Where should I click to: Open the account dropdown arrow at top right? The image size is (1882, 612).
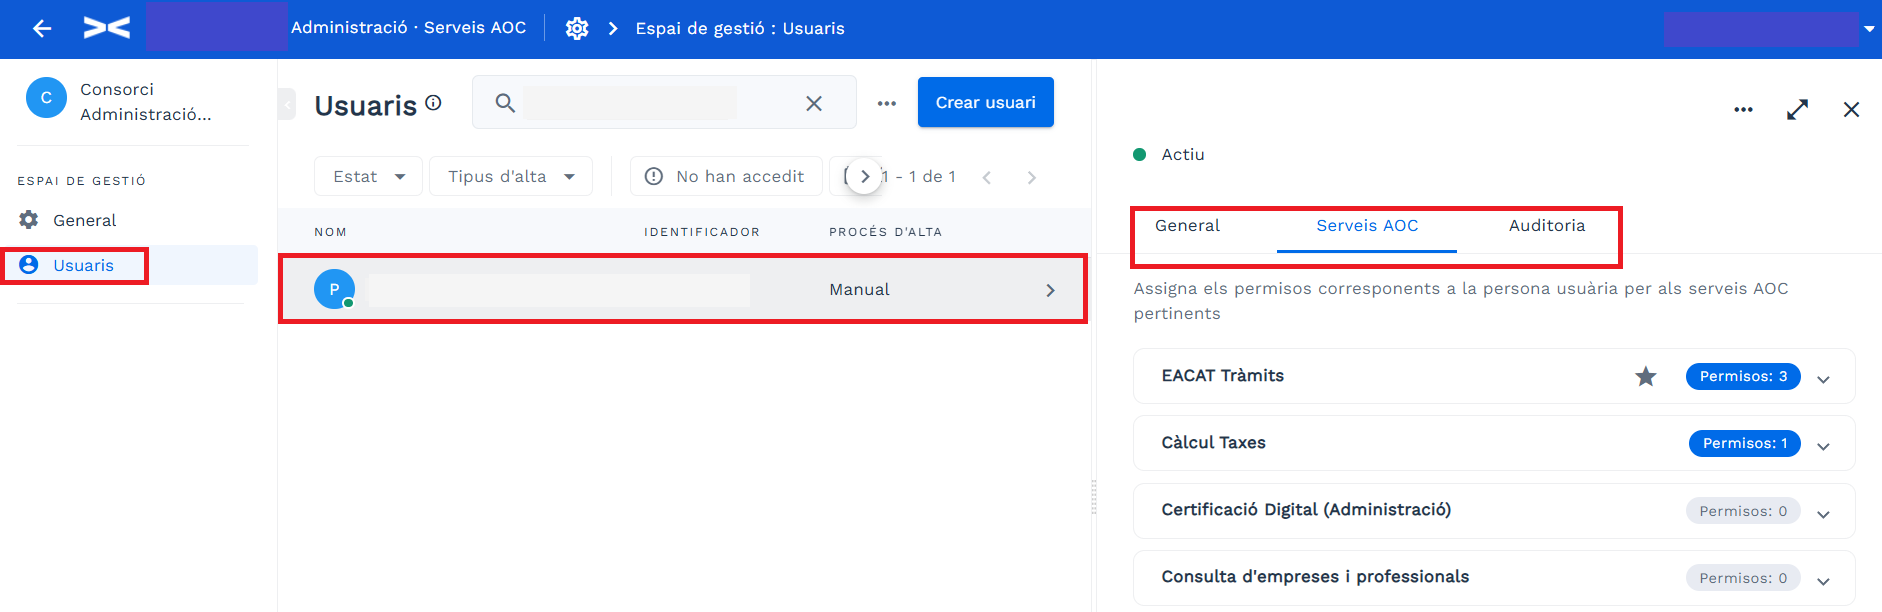click(x=1869, y=29)
